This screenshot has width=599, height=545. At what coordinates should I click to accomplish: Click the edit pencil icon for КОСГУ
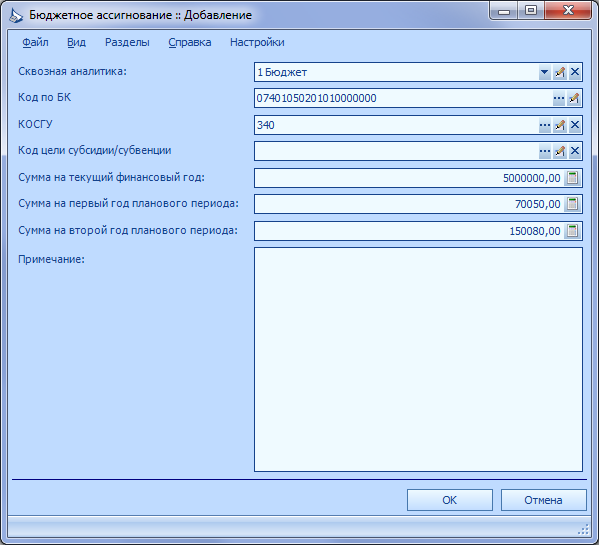[x=560, y=125]
